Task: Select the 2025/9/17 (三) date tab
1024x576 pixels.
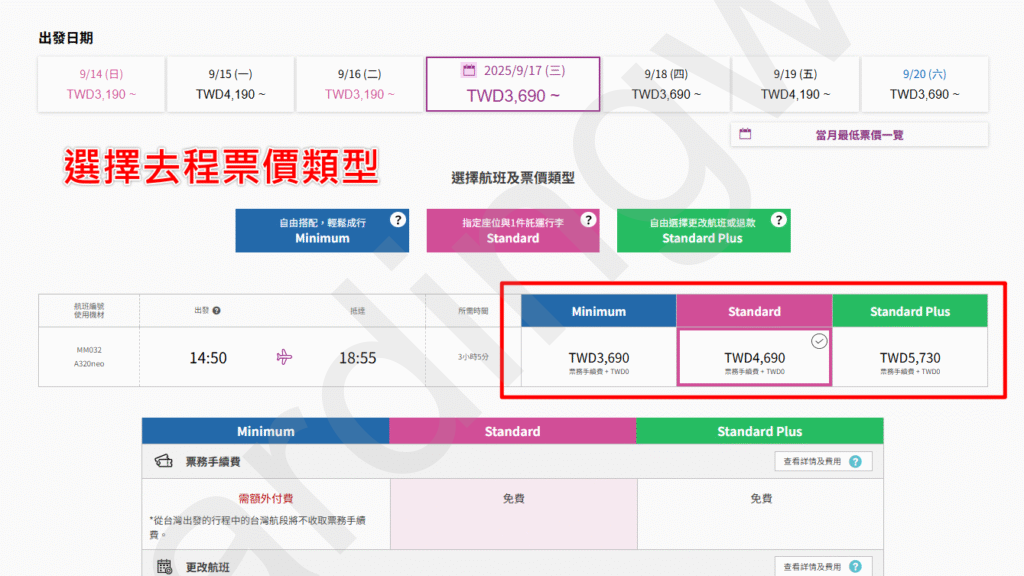Action: pyautogui.click(x=513, y=84)
